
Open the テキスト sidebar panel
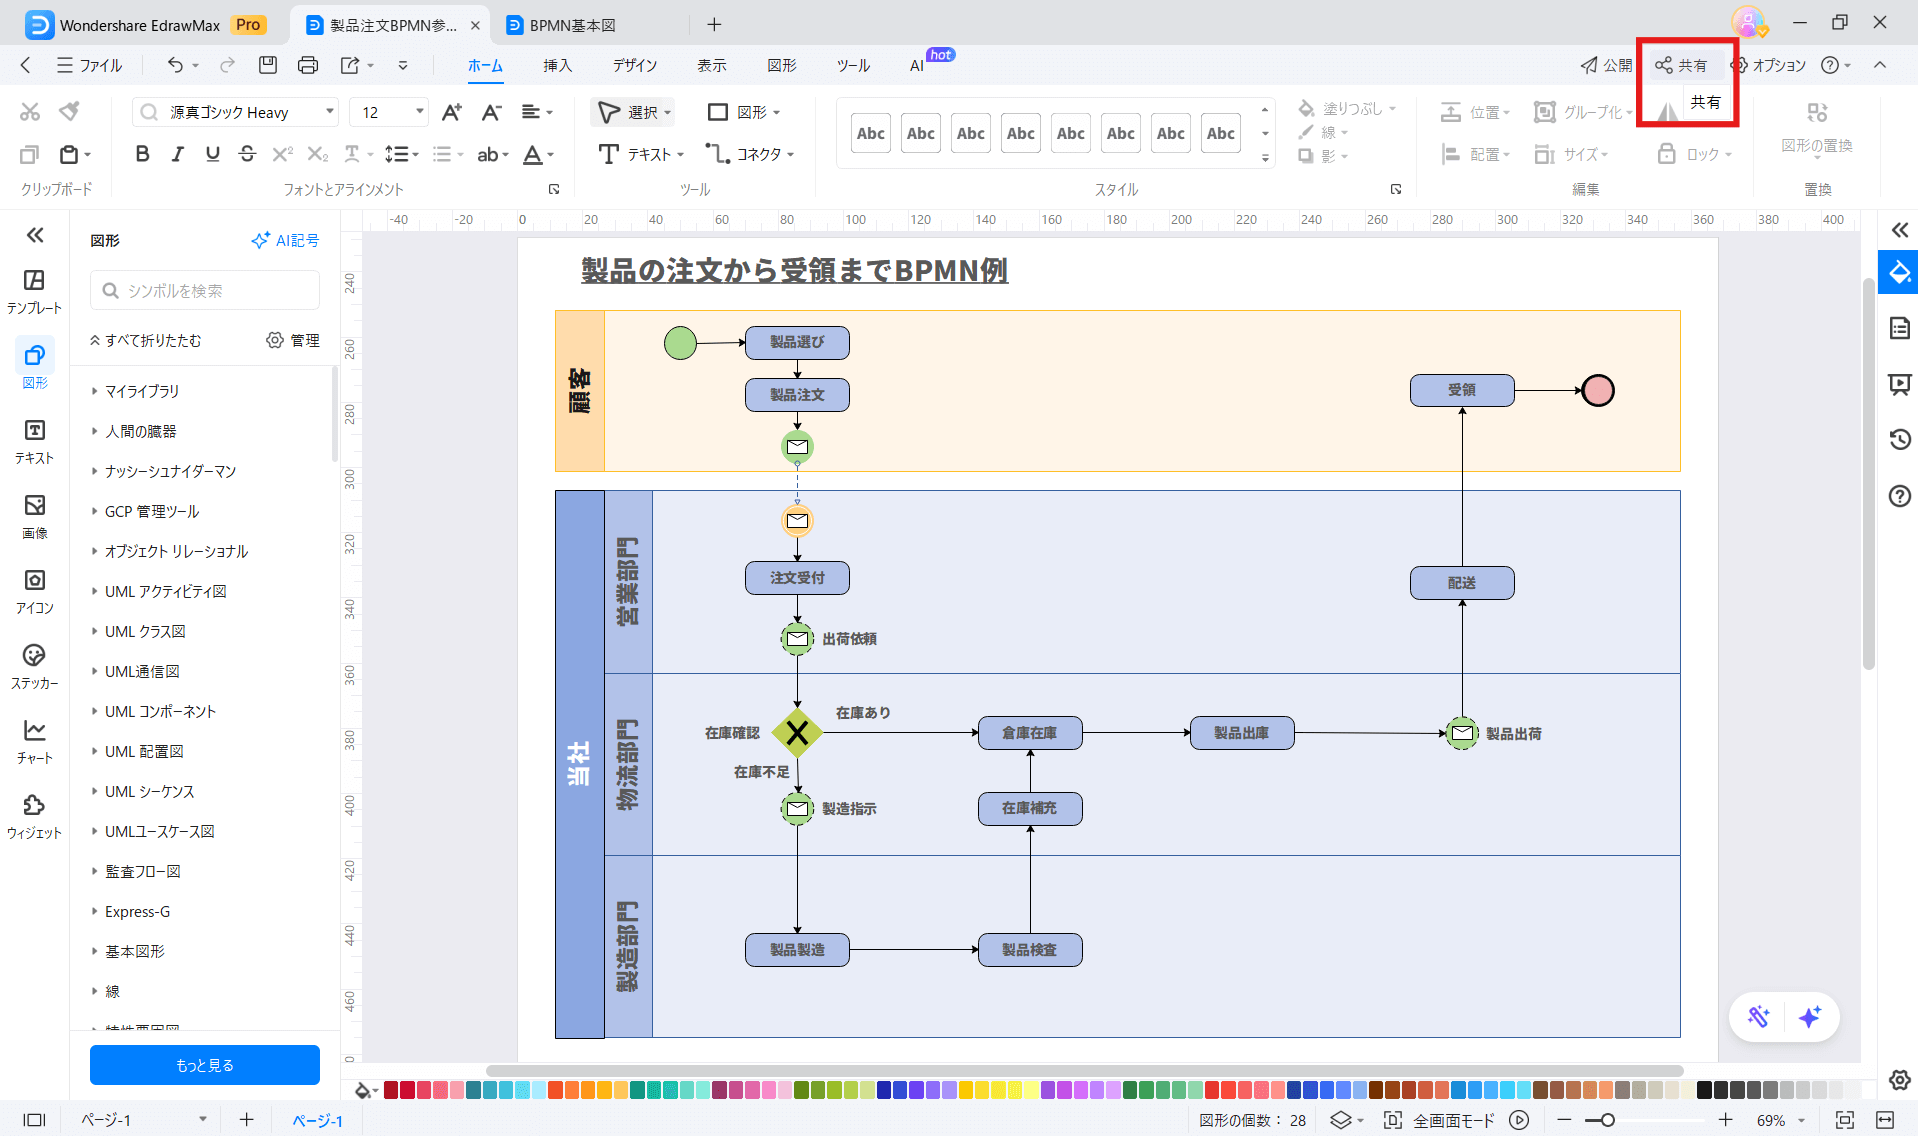click(34, 441)
